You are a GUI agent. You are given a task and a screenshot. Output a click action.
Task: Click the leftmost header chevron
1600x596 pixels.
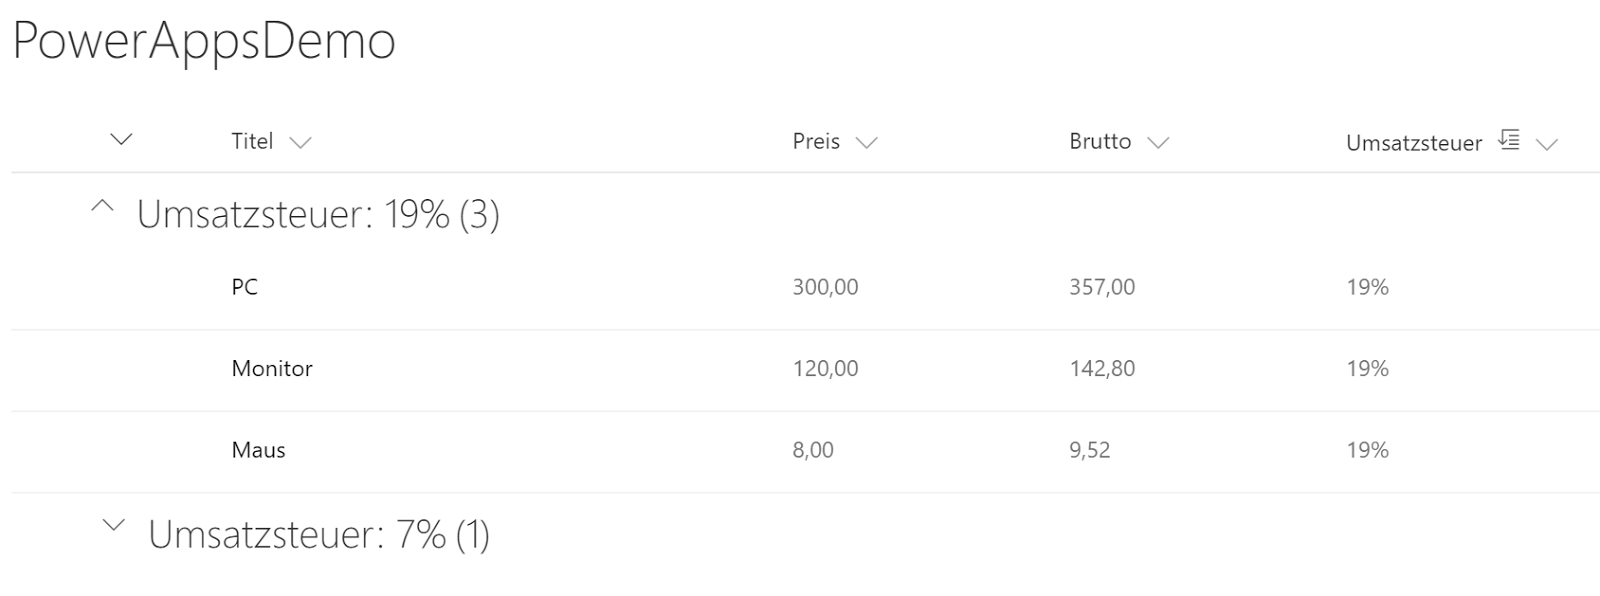(121, 139)
